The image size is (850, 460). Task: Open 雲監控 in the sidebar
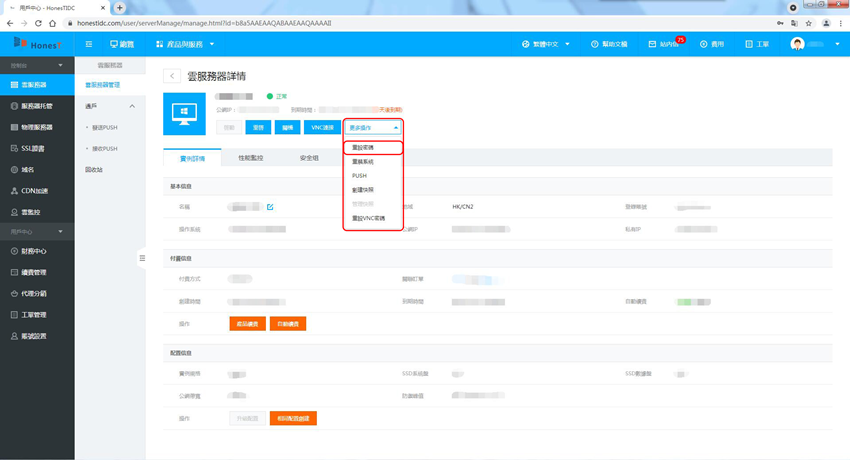[x=37, y=212]
